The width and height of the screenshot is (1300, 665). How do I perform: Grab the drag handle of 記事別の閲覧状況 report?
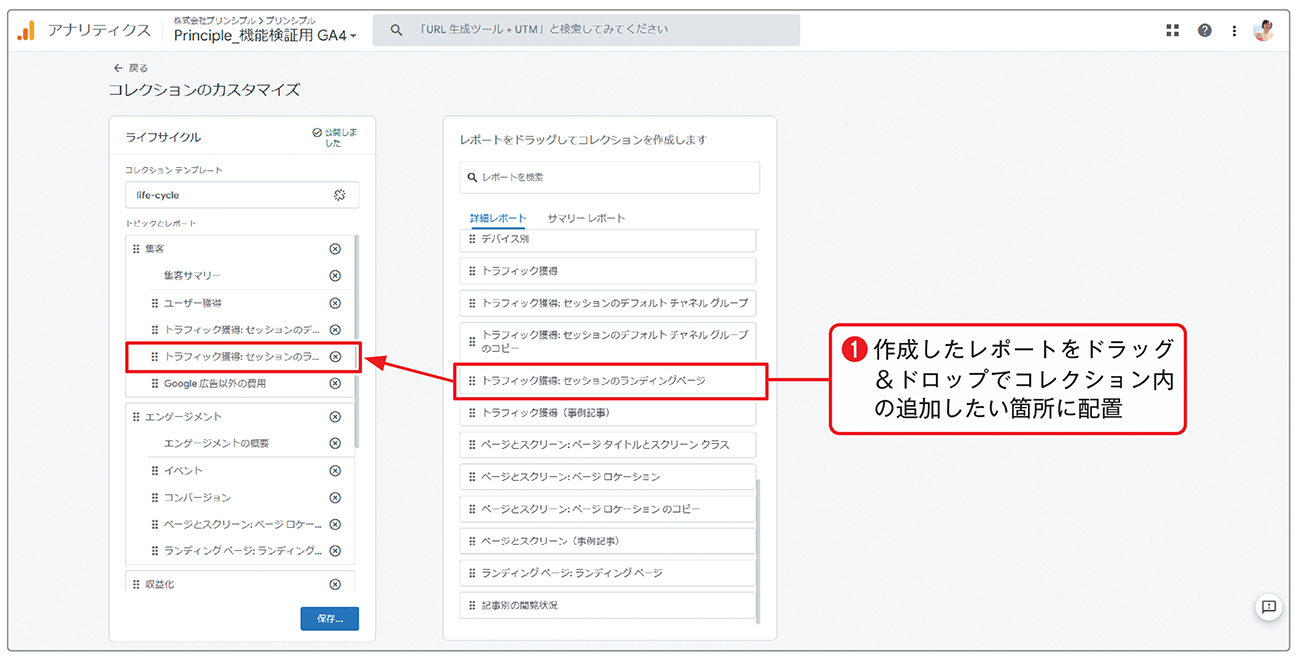coord(473,606)
